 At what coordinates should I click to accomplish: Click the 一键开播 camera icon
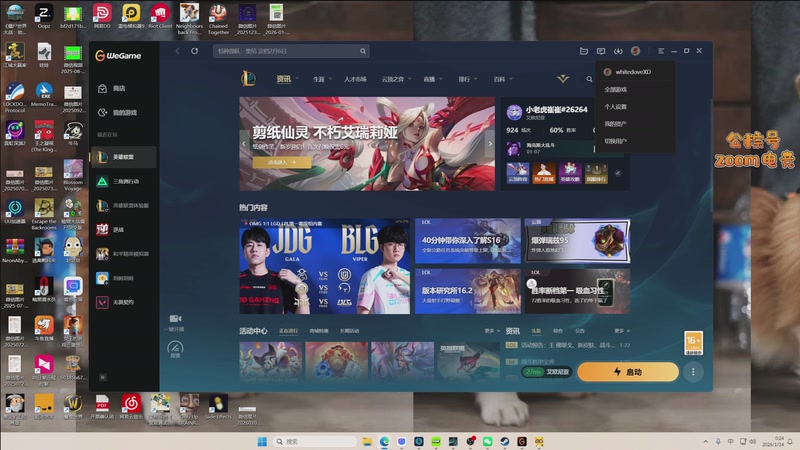point(176,318)
